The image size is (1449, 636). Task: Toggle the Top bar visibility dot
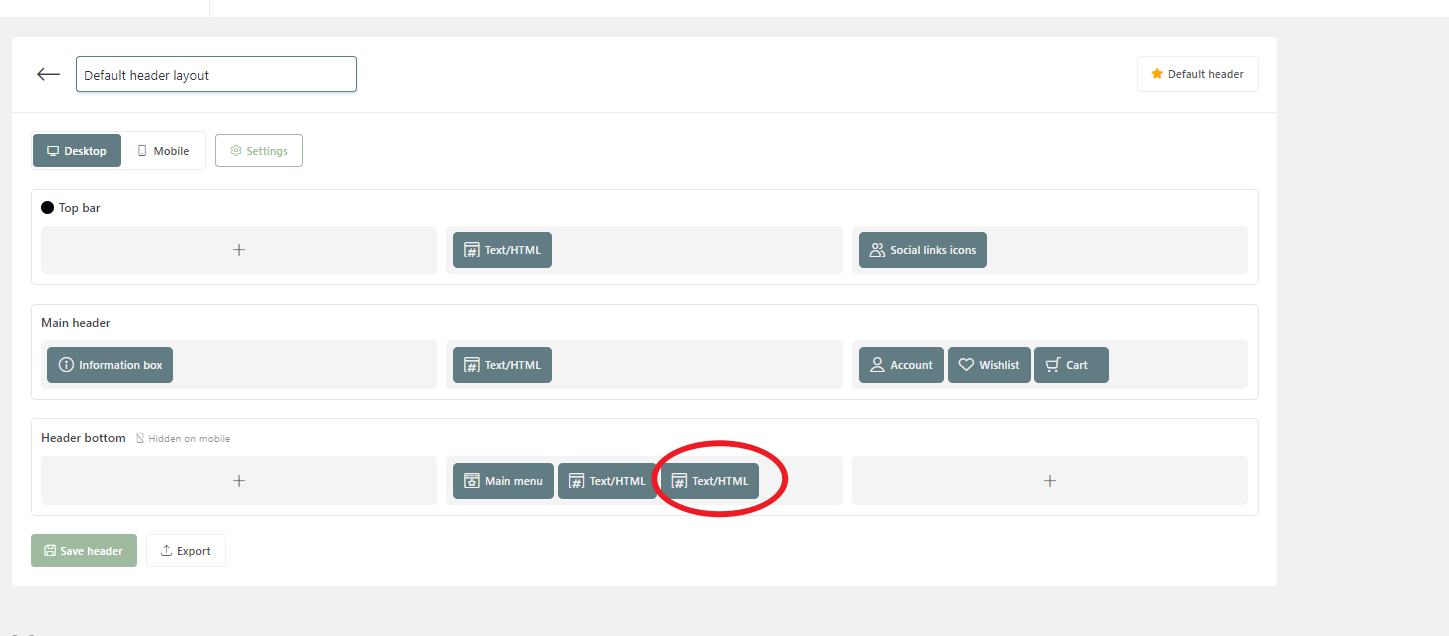46,206
